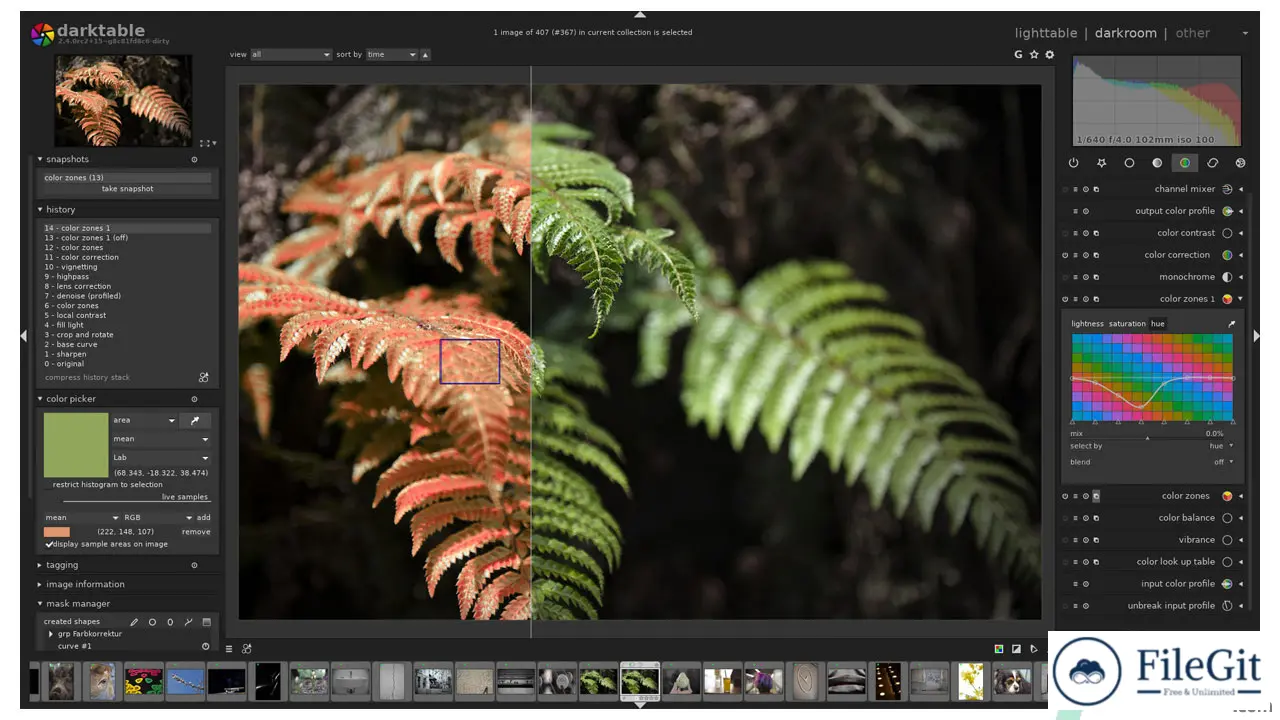The image size is (1280, 720).
Task: Open global preferences gear icon
Action: tap(1049, 54)
